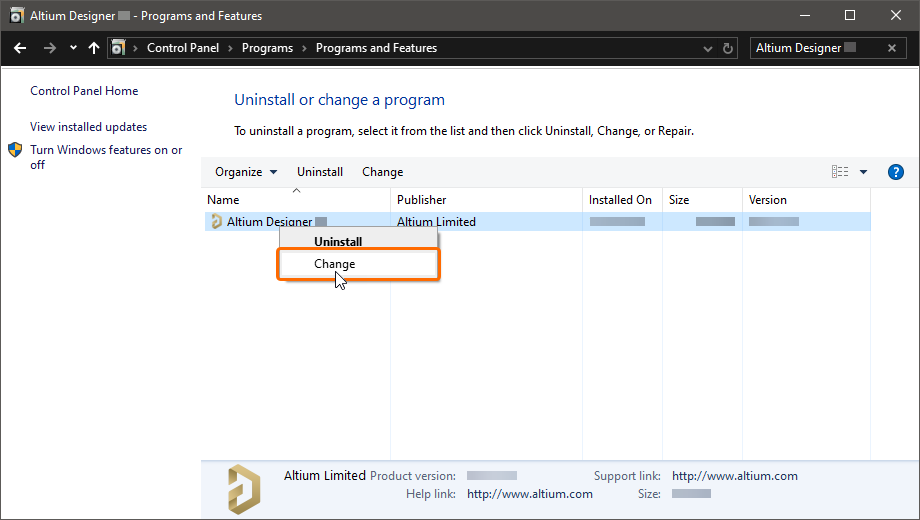This screenshot has width=920, height=520.
Task: Maximize the Programs and Features window
Action: (x=850, y=16)
